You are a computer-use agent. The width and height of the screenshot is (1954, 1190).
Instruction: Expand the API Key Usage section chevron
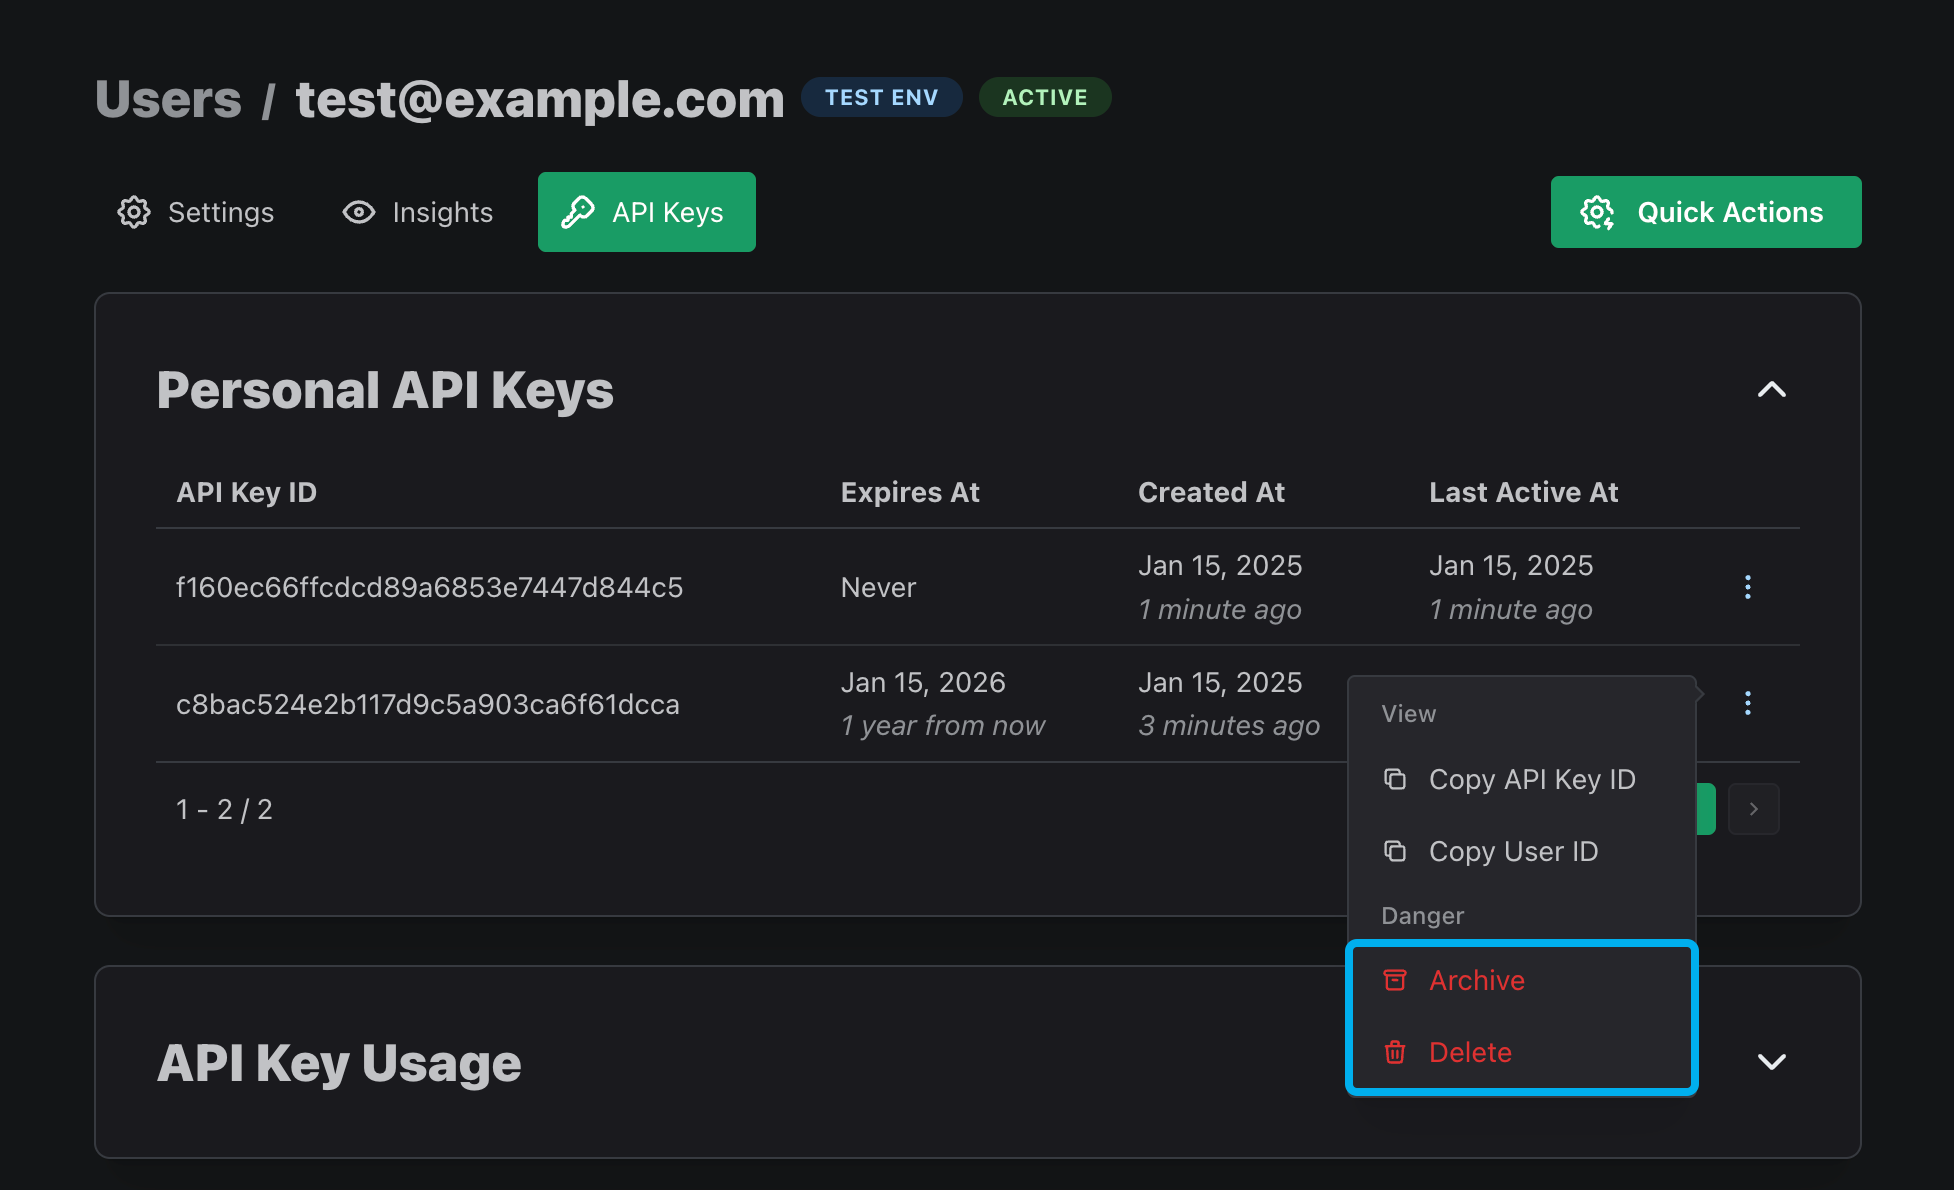pos(1771,1062)
